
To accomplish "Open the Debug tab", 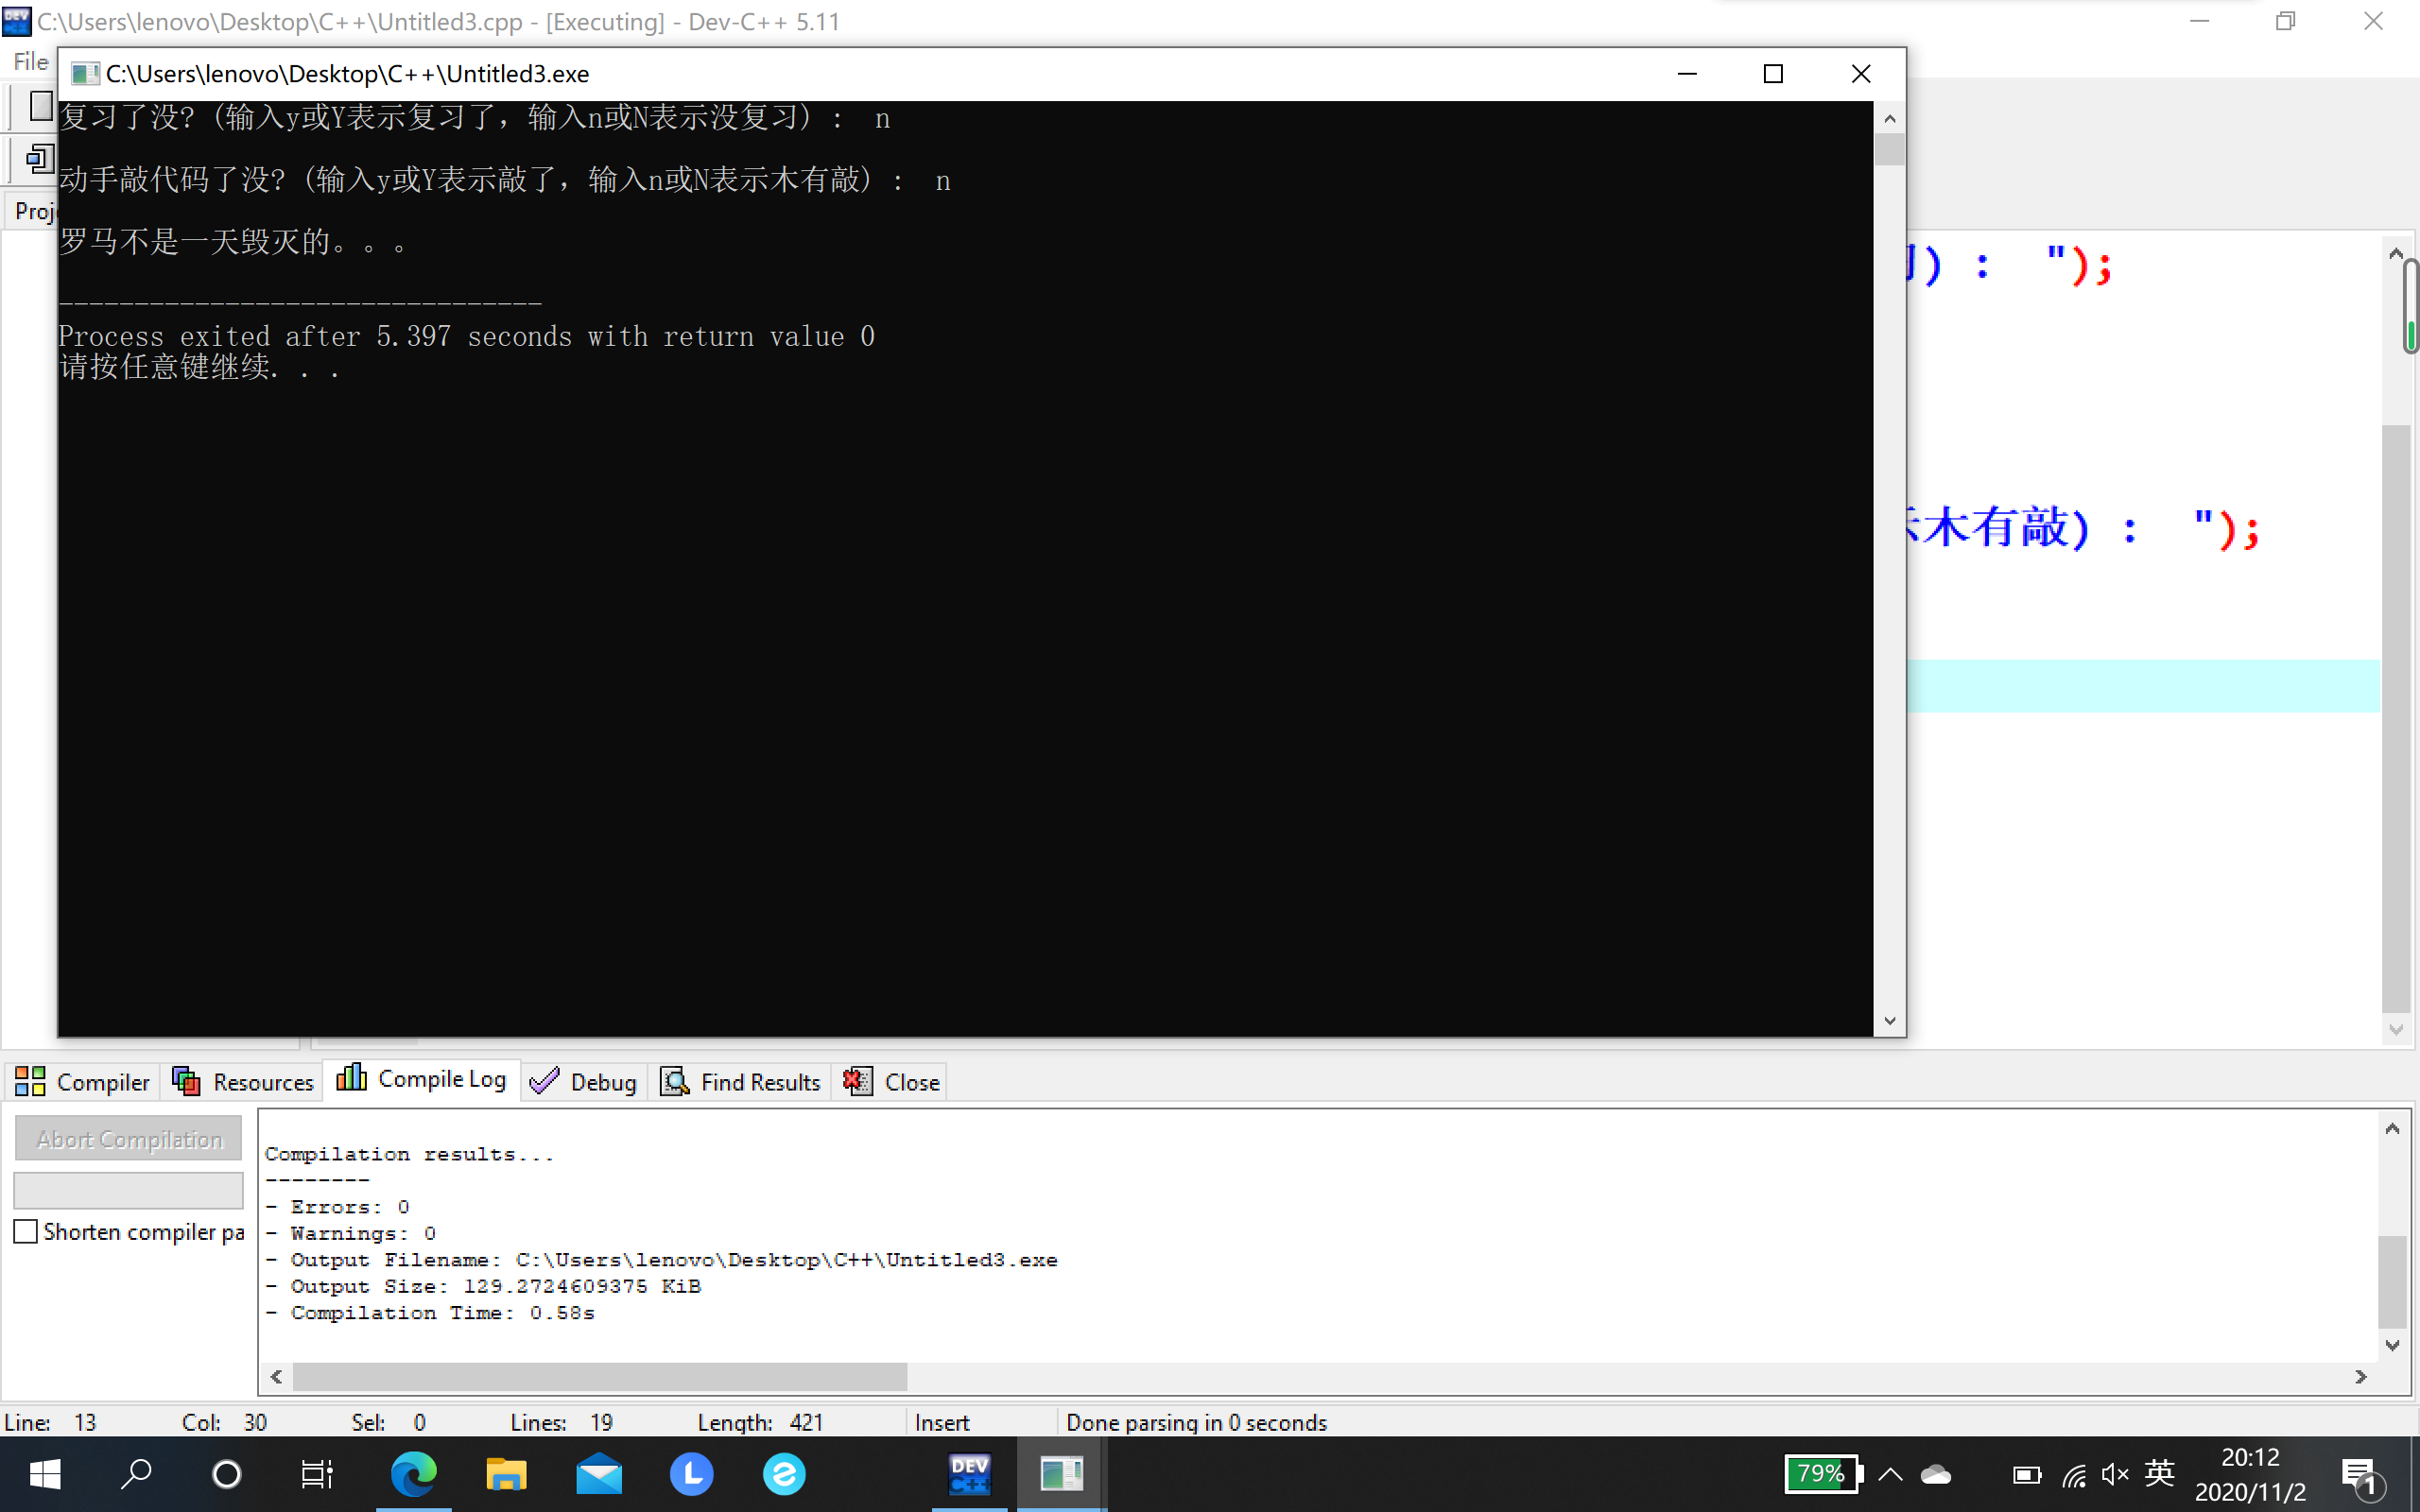I will (583, 1082).
